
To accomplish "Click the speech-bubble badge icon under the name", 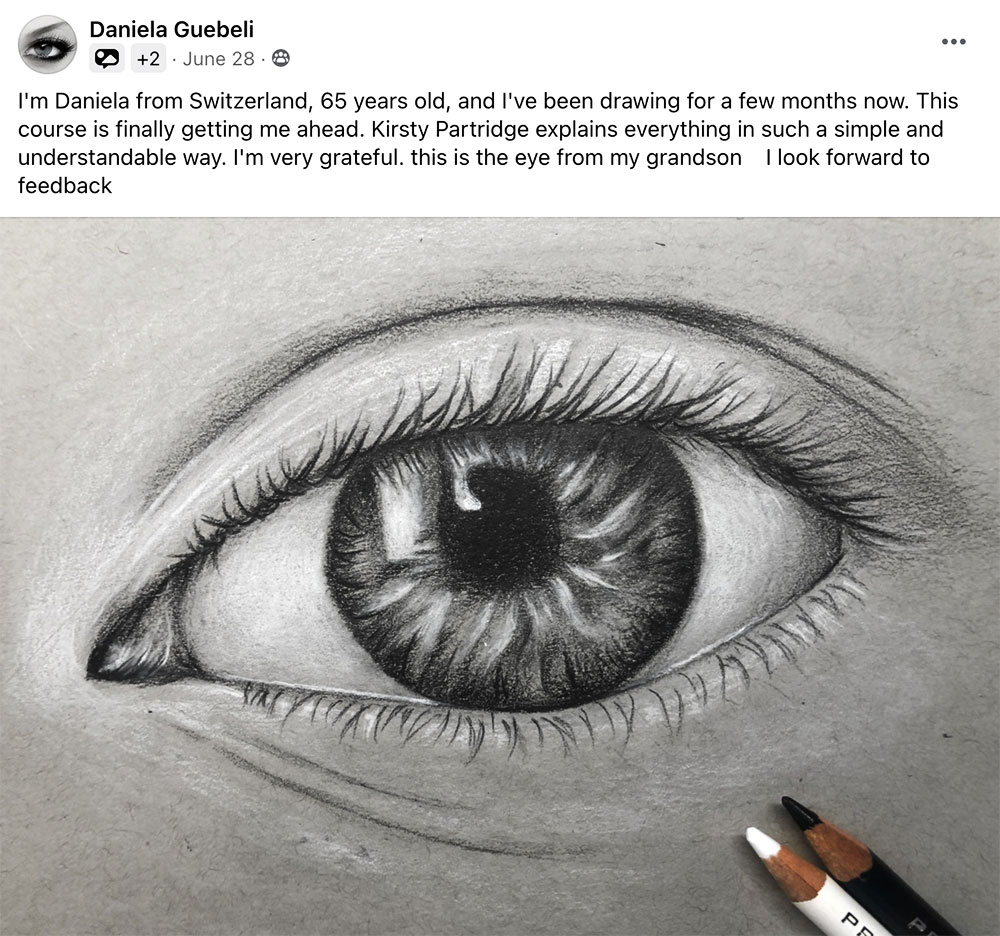I will pyautogui.click(x=107, y=59).
